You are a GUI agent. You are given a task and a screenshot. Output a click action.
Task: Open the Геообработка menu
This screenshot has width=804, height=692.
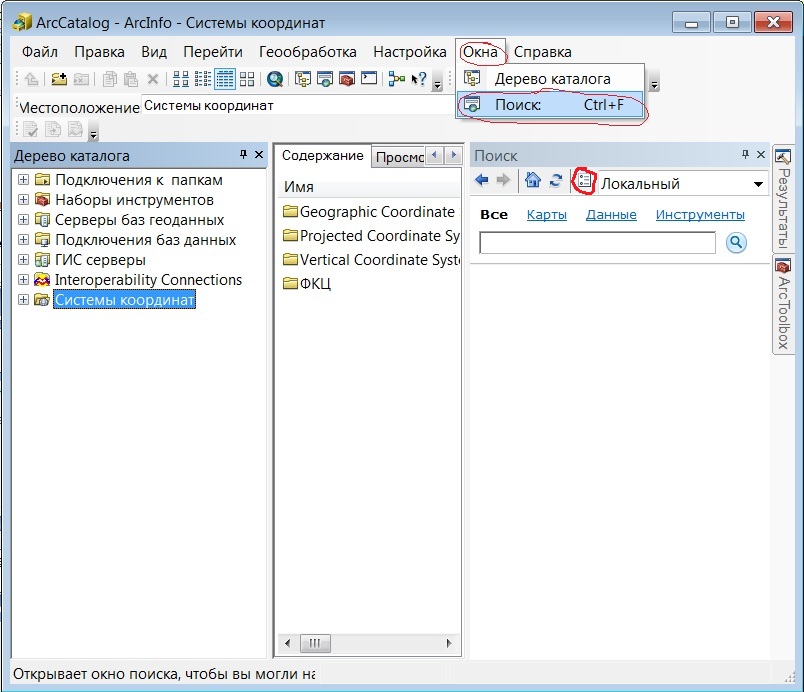[307, 52]
